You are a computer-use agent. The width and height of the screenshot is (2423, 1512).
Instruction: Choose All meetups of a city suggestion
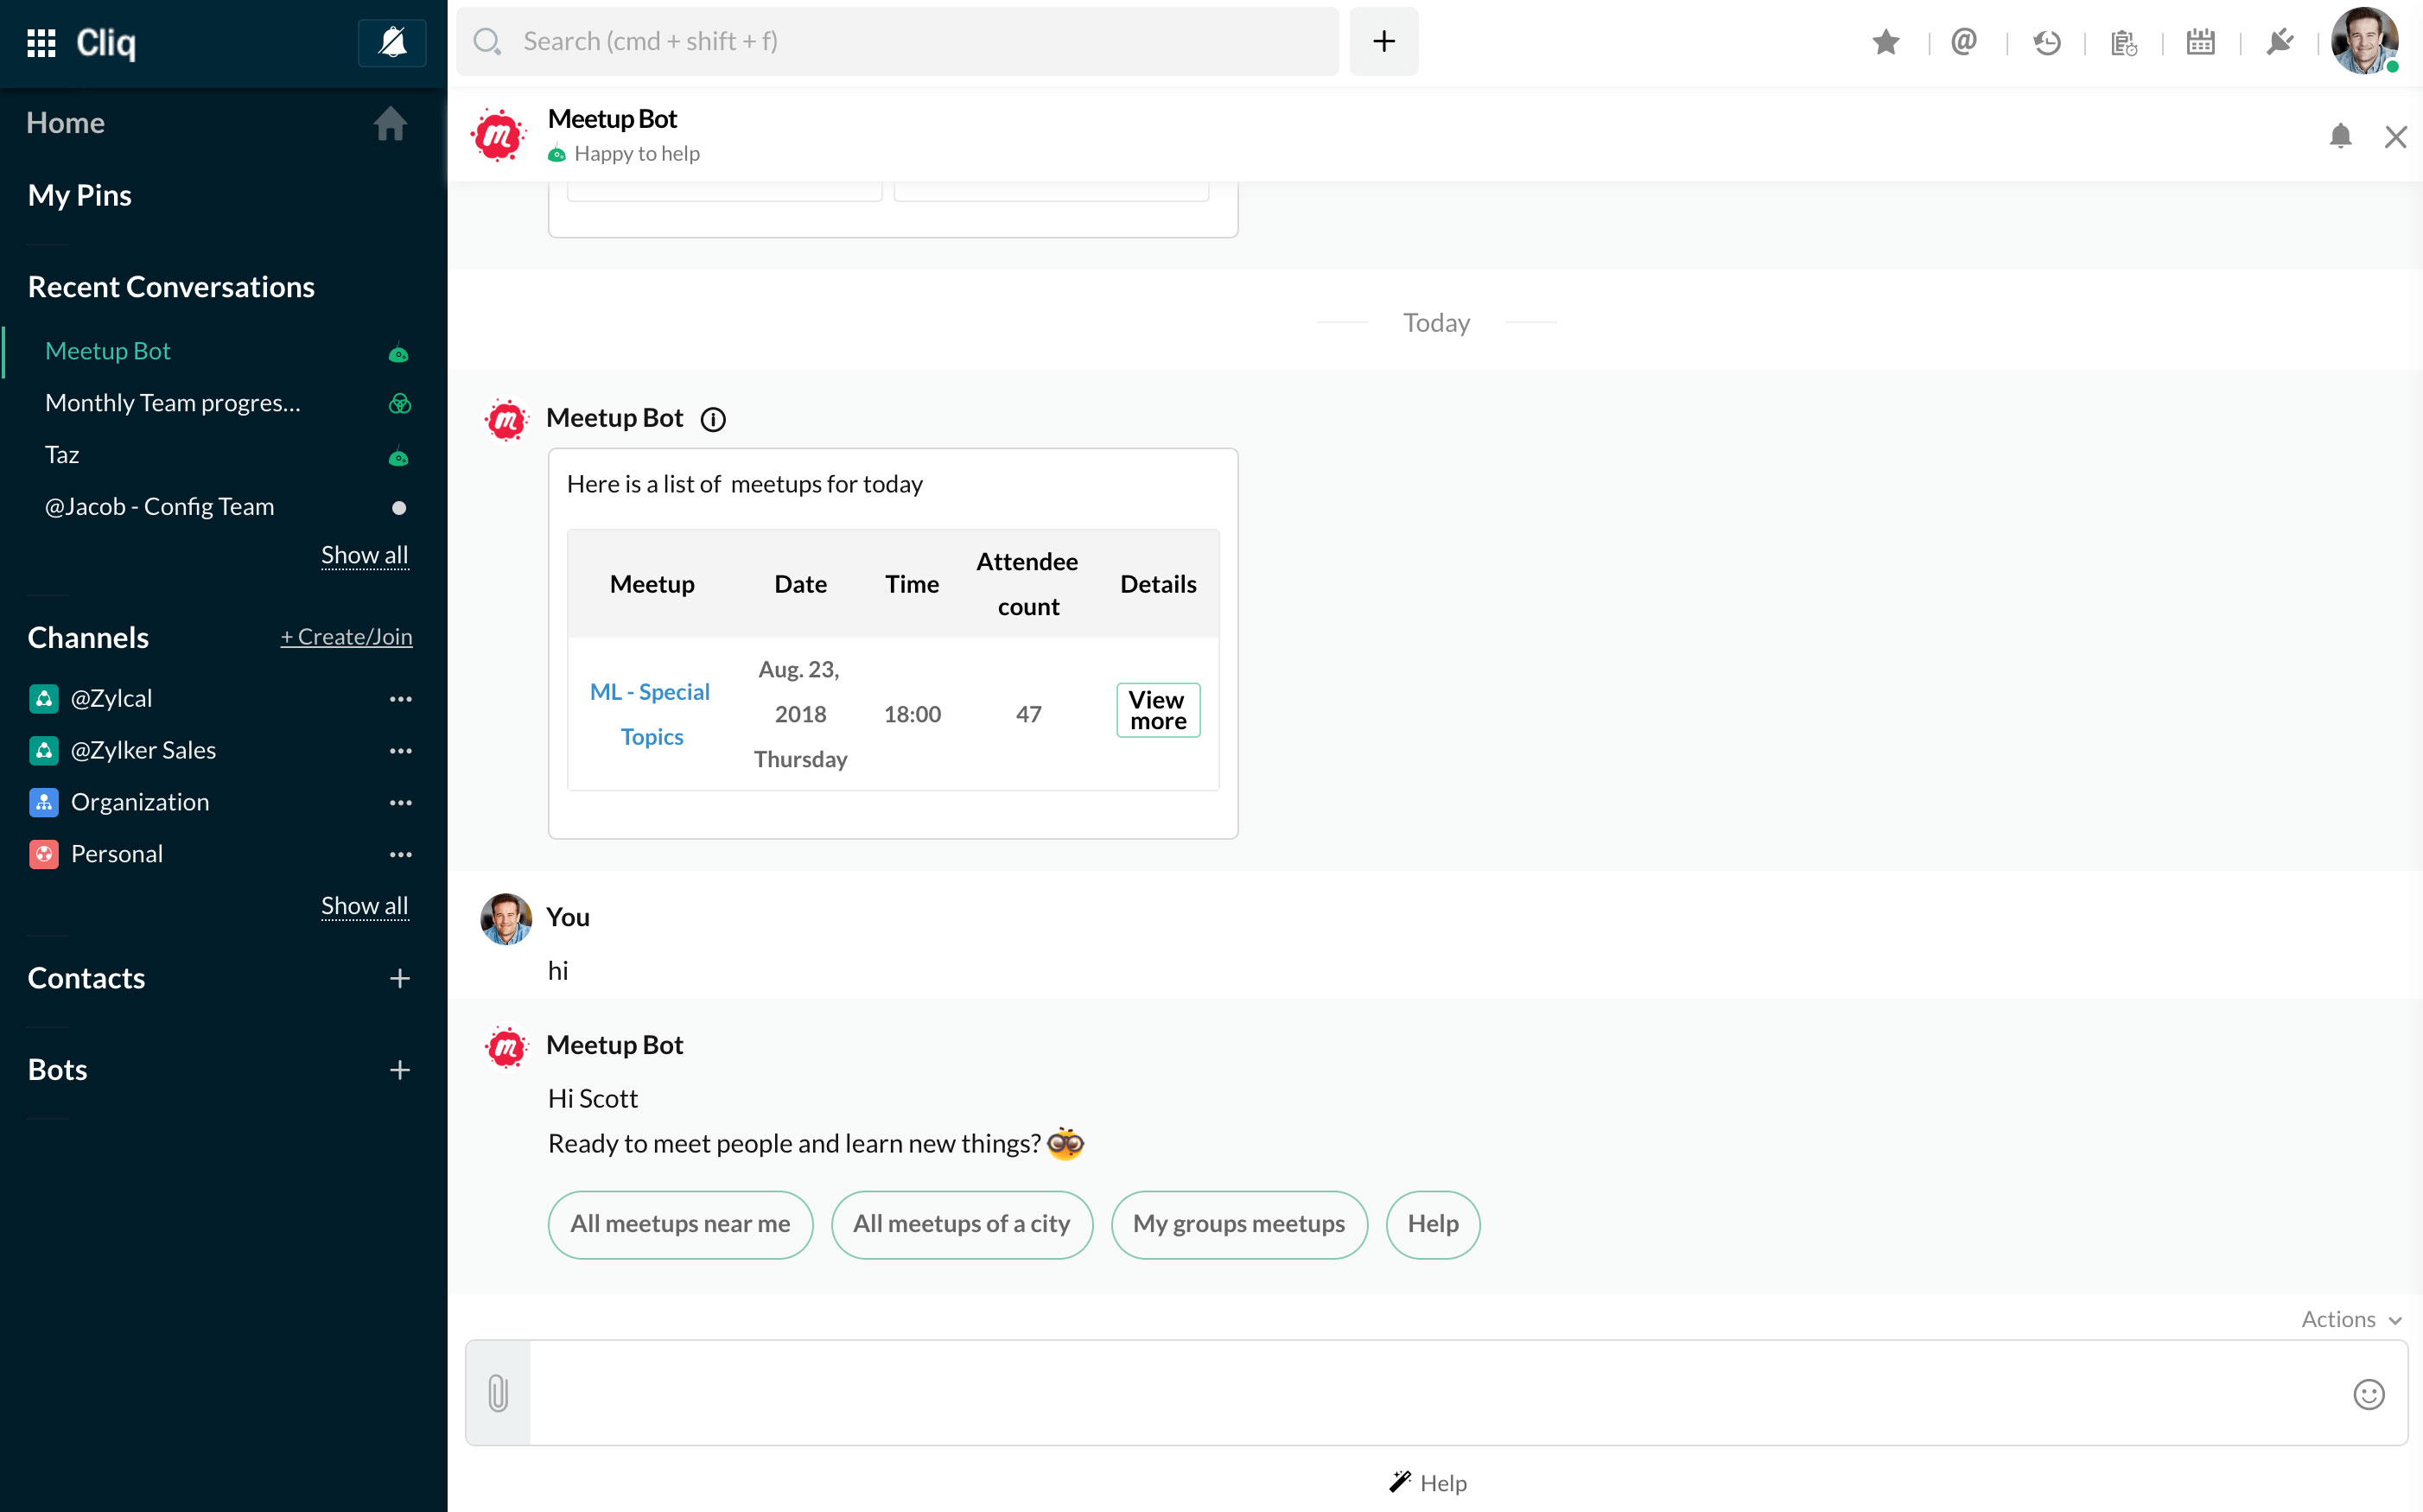[961, 1224]
